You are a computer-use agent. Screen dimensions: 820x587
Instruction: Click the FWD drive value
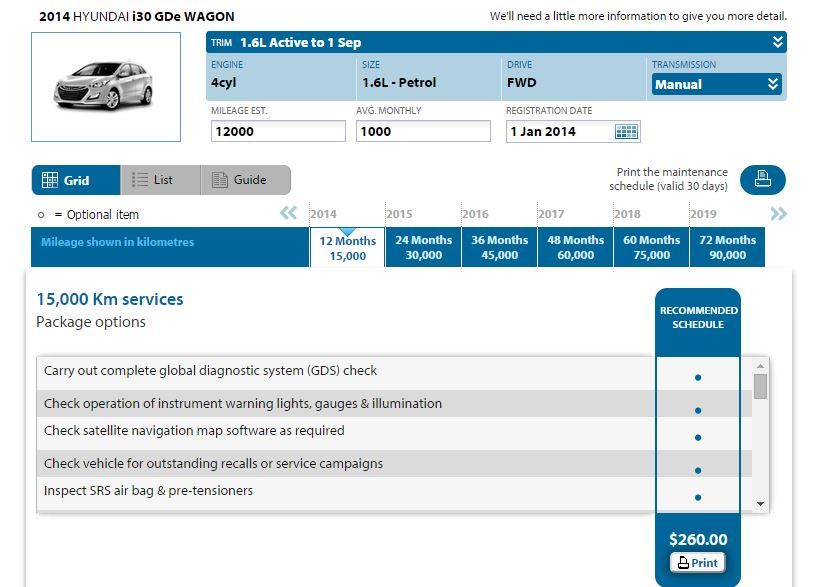click(x=521, y=83)
